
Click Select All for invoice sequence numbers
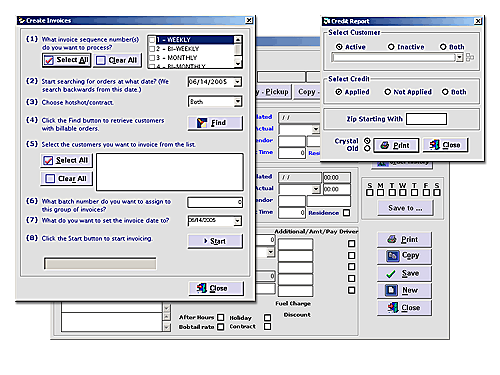pyautogui.click(x=66, y=60)
